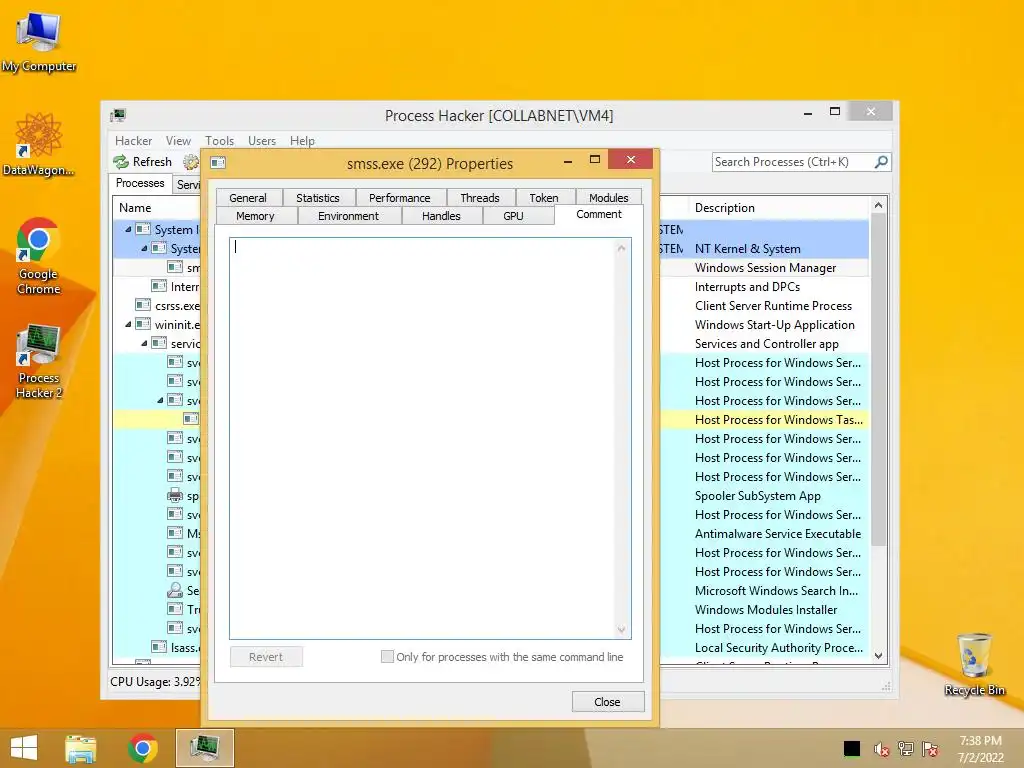The image size is (1024, 768).
Task: Open Windows Start button
Action: pos(24,748)
